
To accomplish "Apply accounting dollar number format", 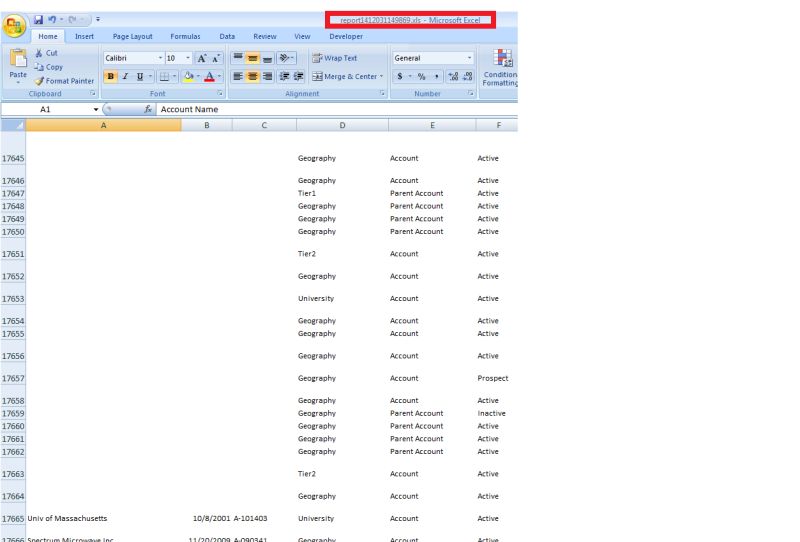I will point(399,77).
